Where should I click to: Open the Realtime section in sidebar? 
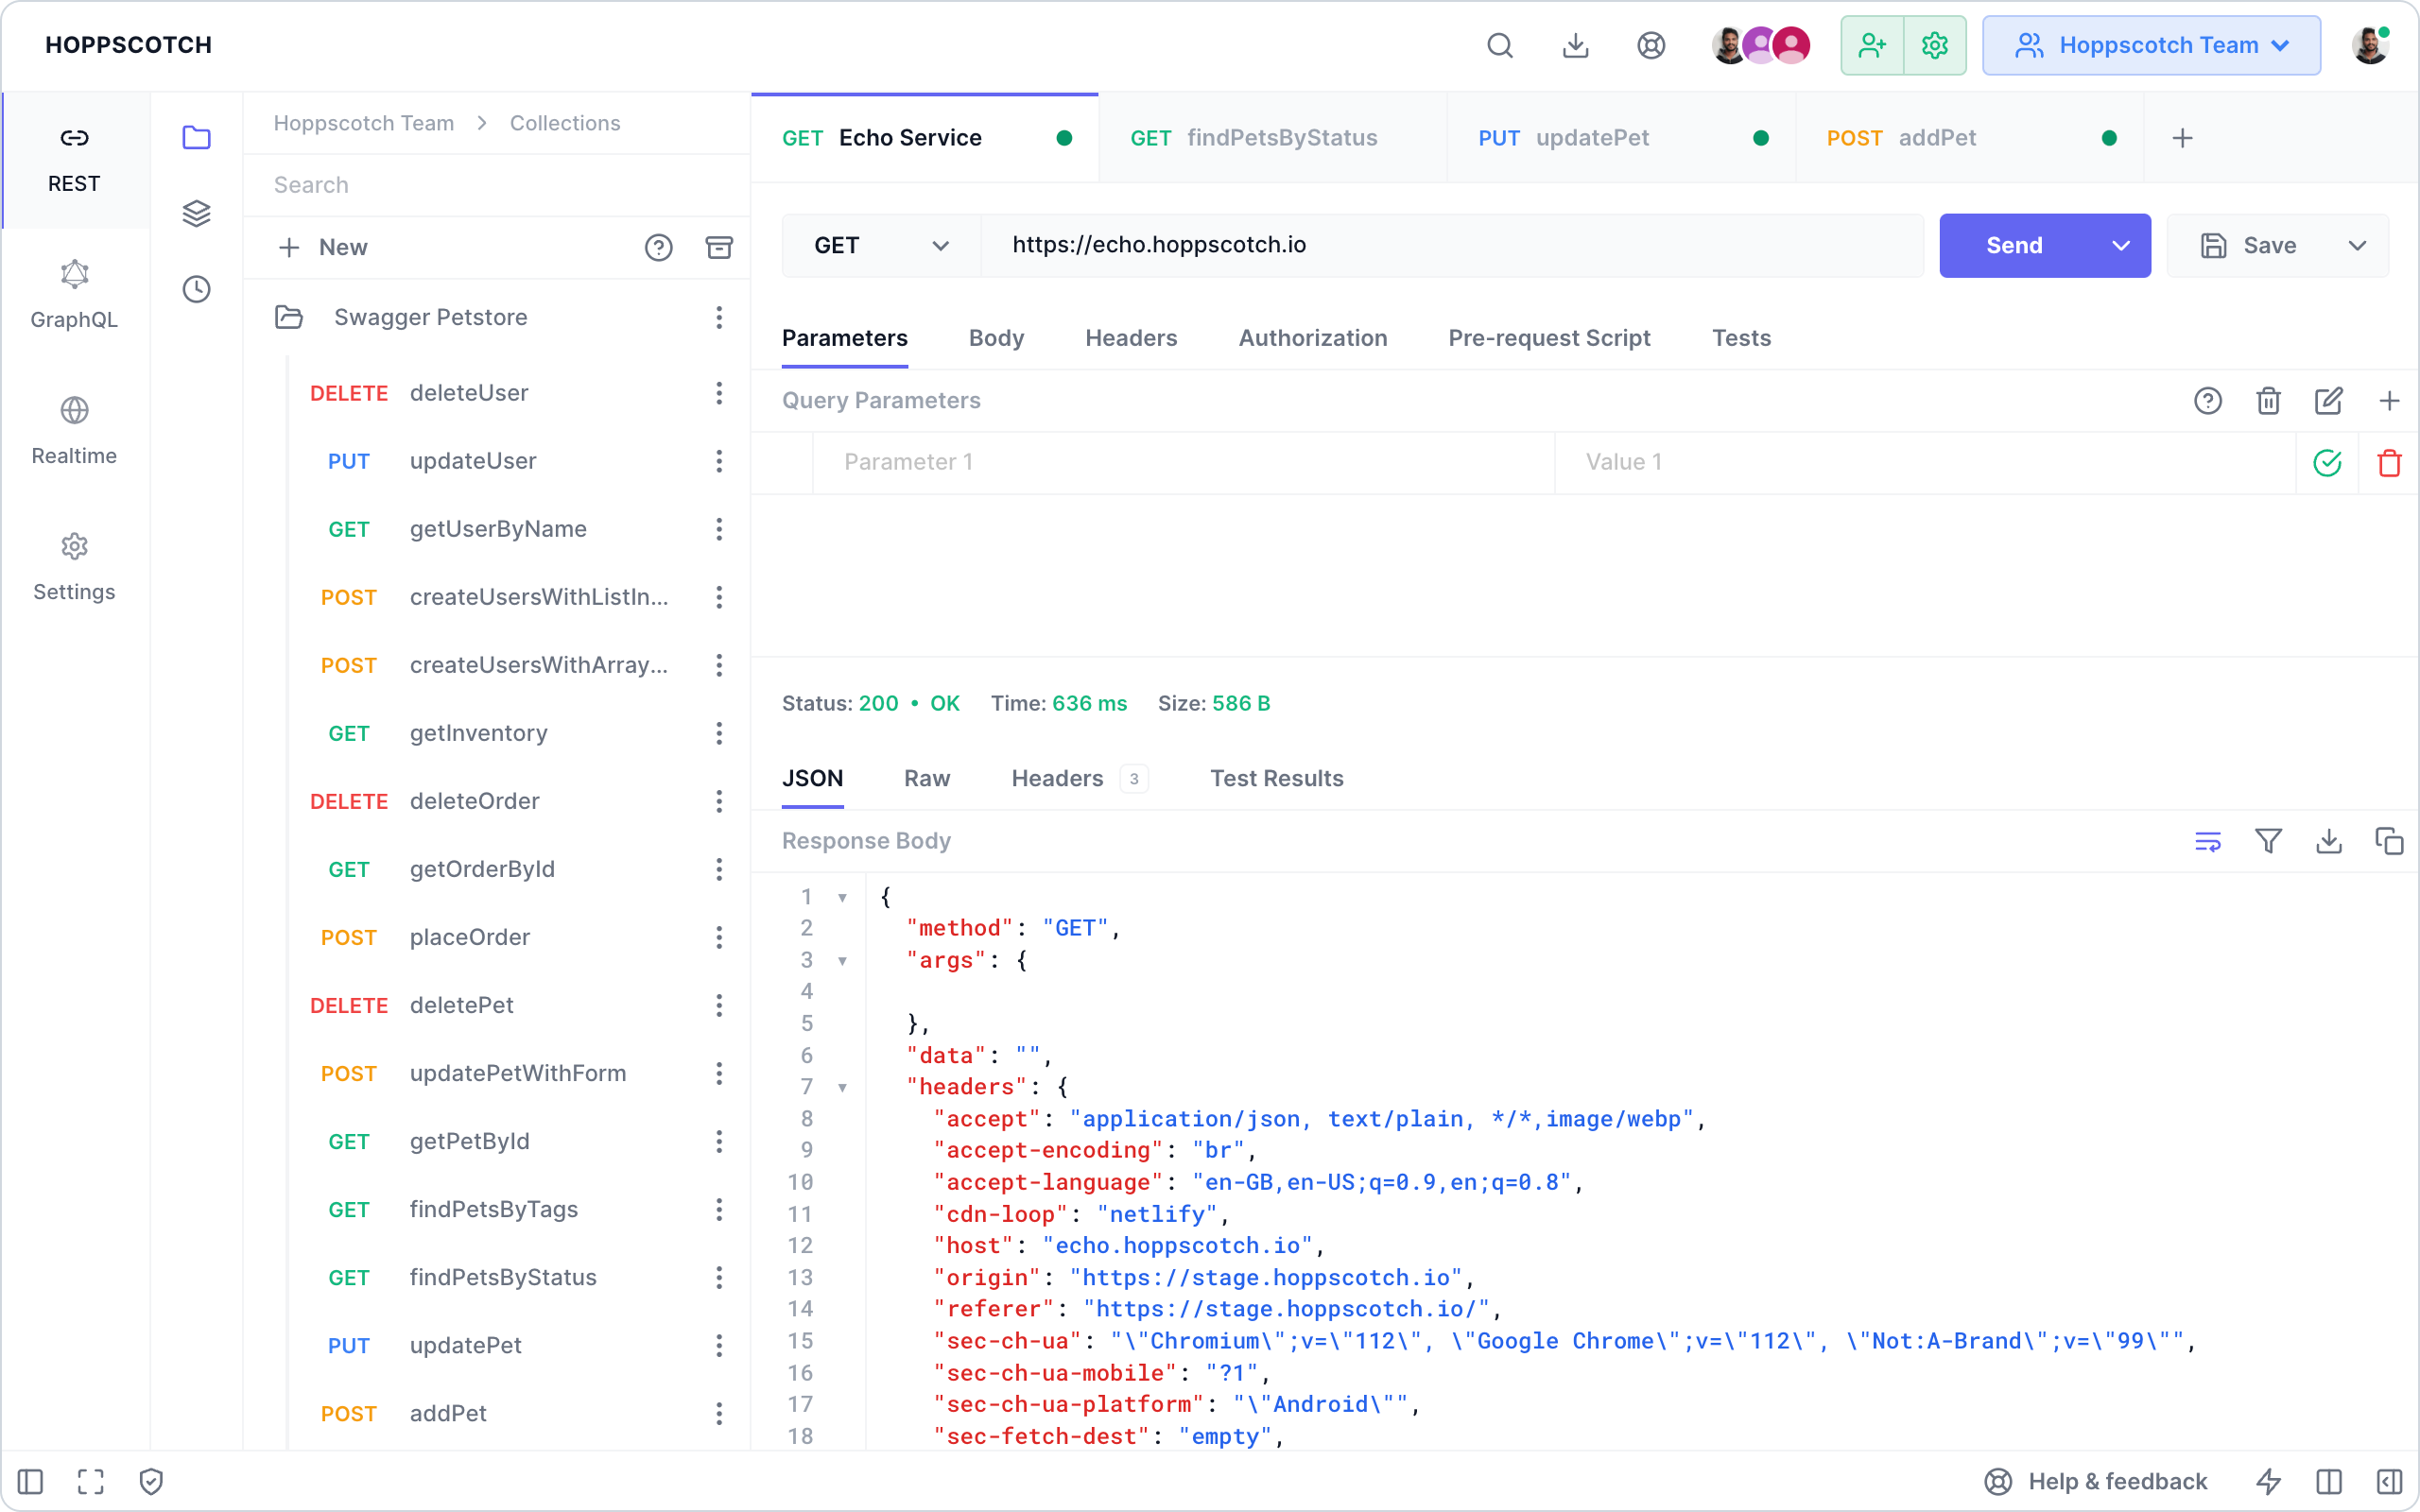(74, 430)
